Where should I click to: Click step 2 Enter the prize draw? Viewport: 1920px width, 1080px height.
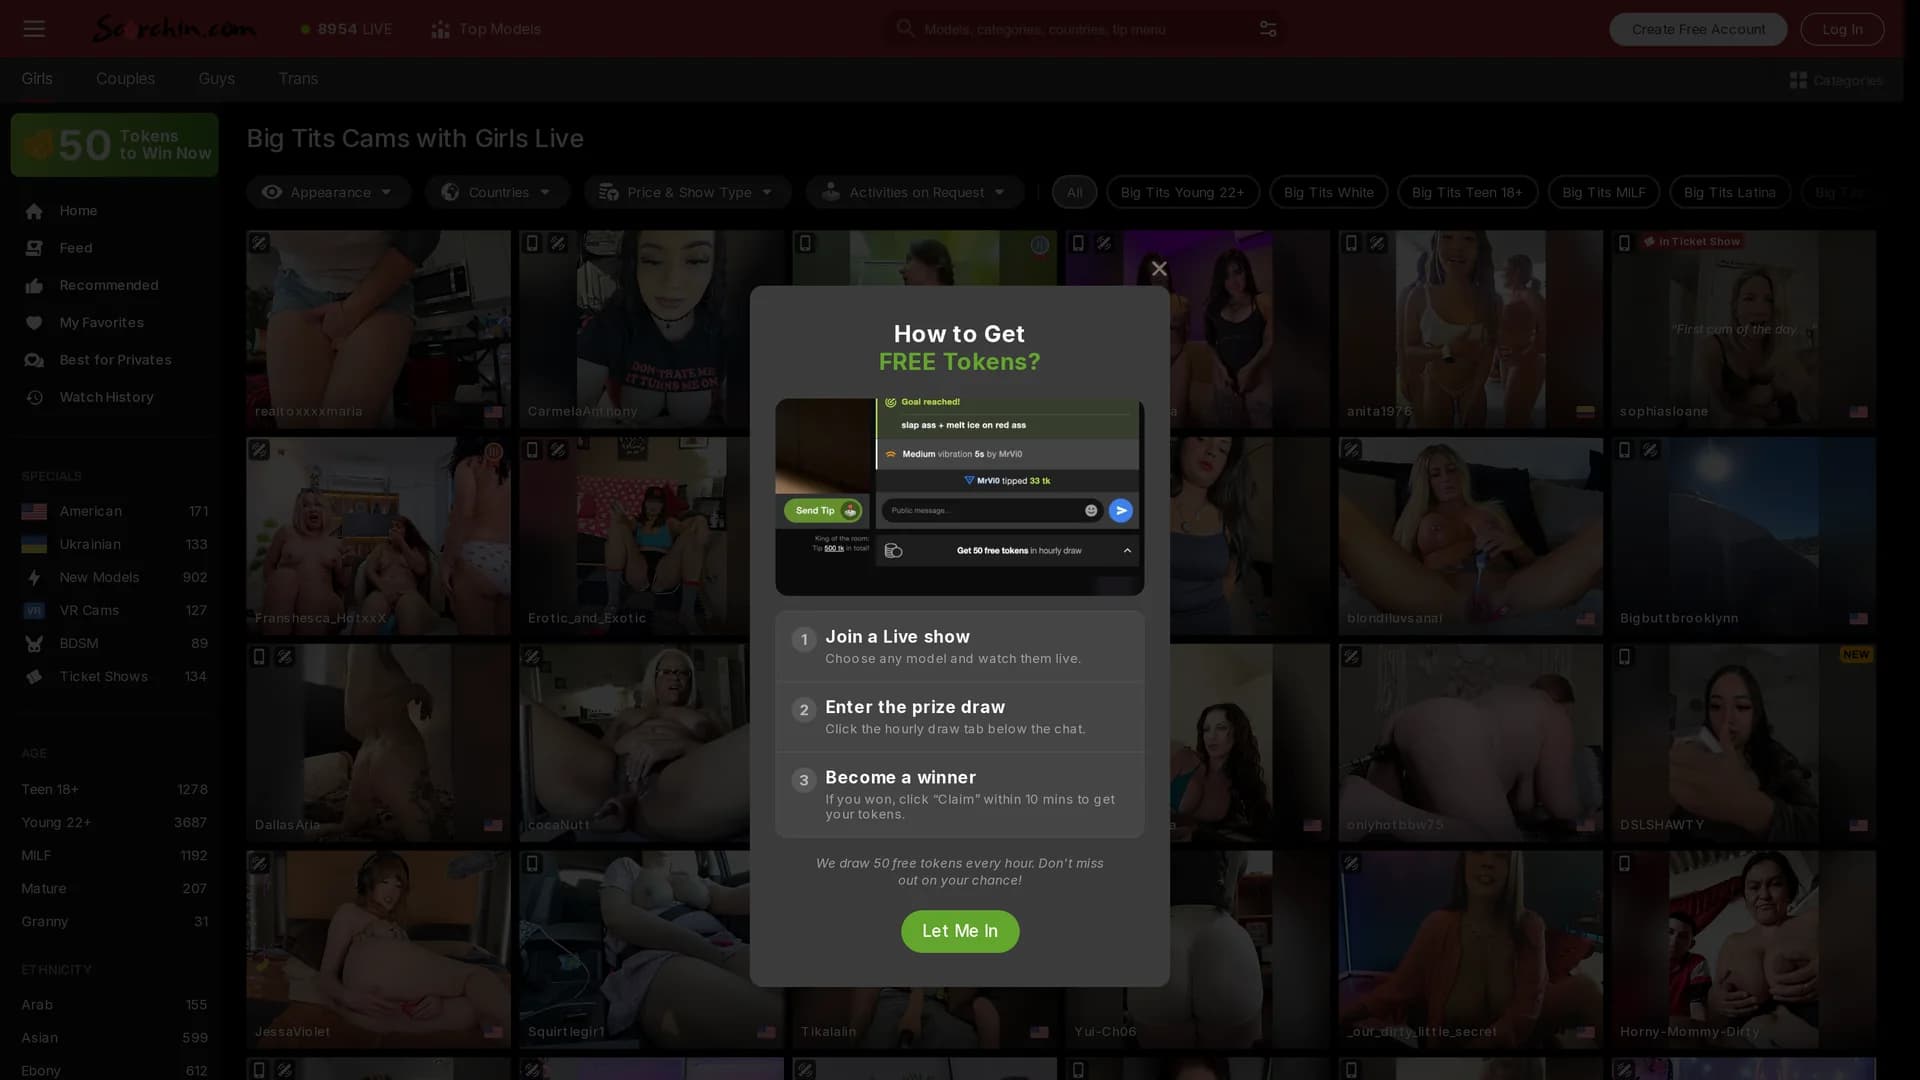[x=959, y=717]
